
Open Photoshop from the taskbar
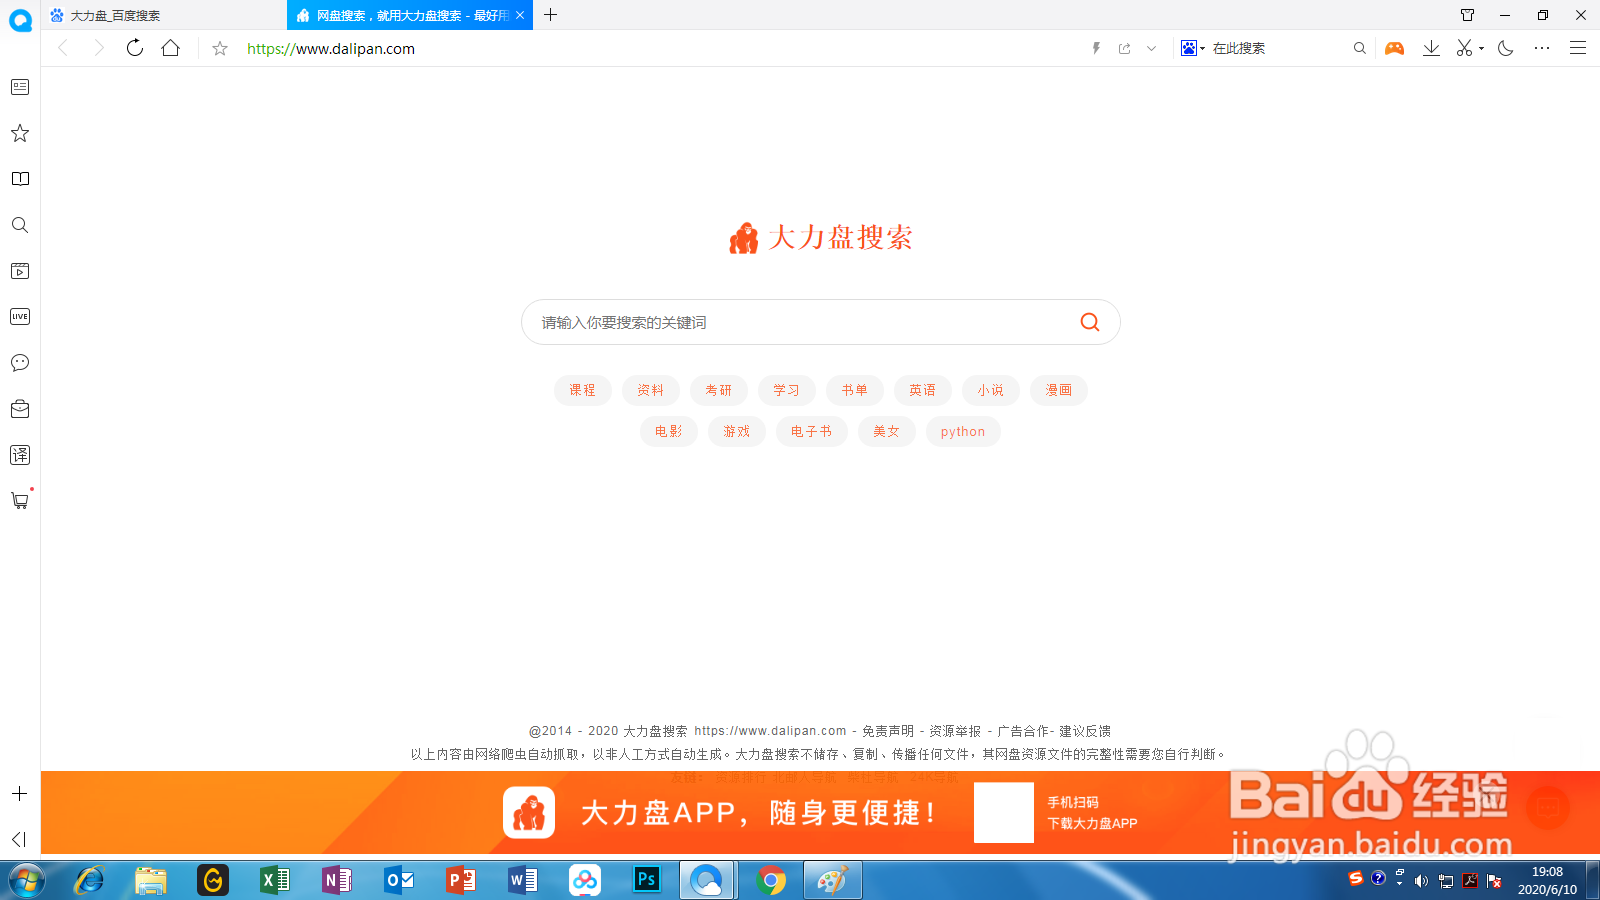646,880
